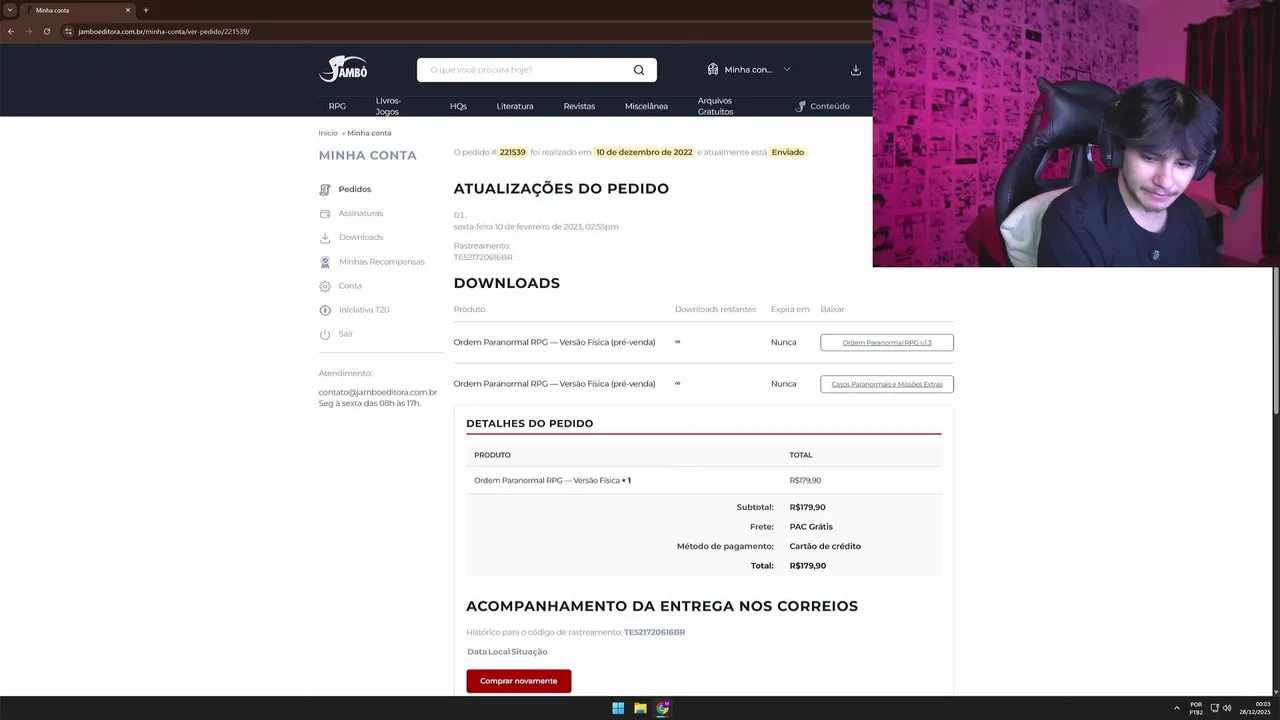Click the Pedidos sidebar icon
Image resolution: width=1280 pixels, height=720 pixels.
click(324, 189)
